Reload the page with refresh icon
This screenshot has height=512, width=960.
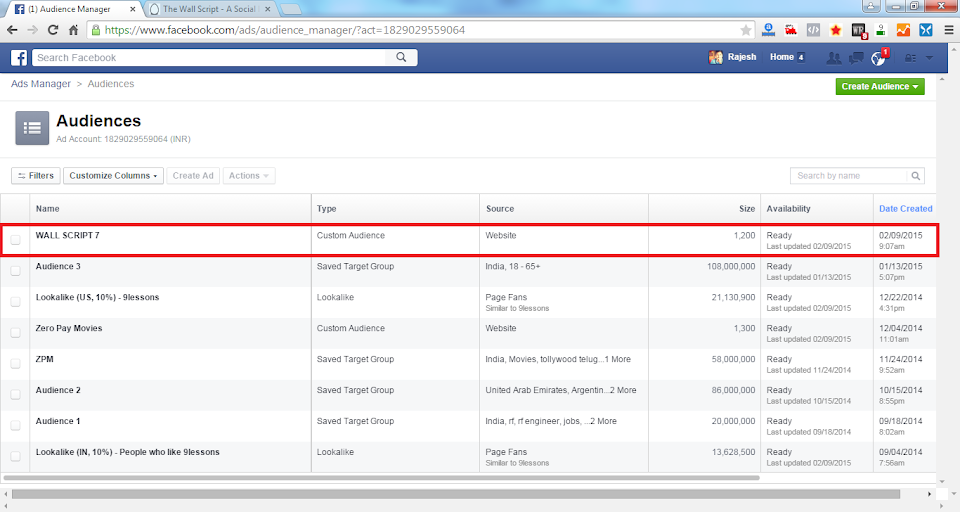click(53, 30)
